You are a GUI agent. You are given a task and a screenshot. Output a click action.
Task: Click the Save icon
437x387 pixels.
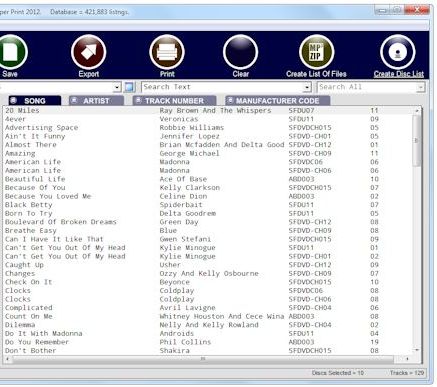click(11, 52)
